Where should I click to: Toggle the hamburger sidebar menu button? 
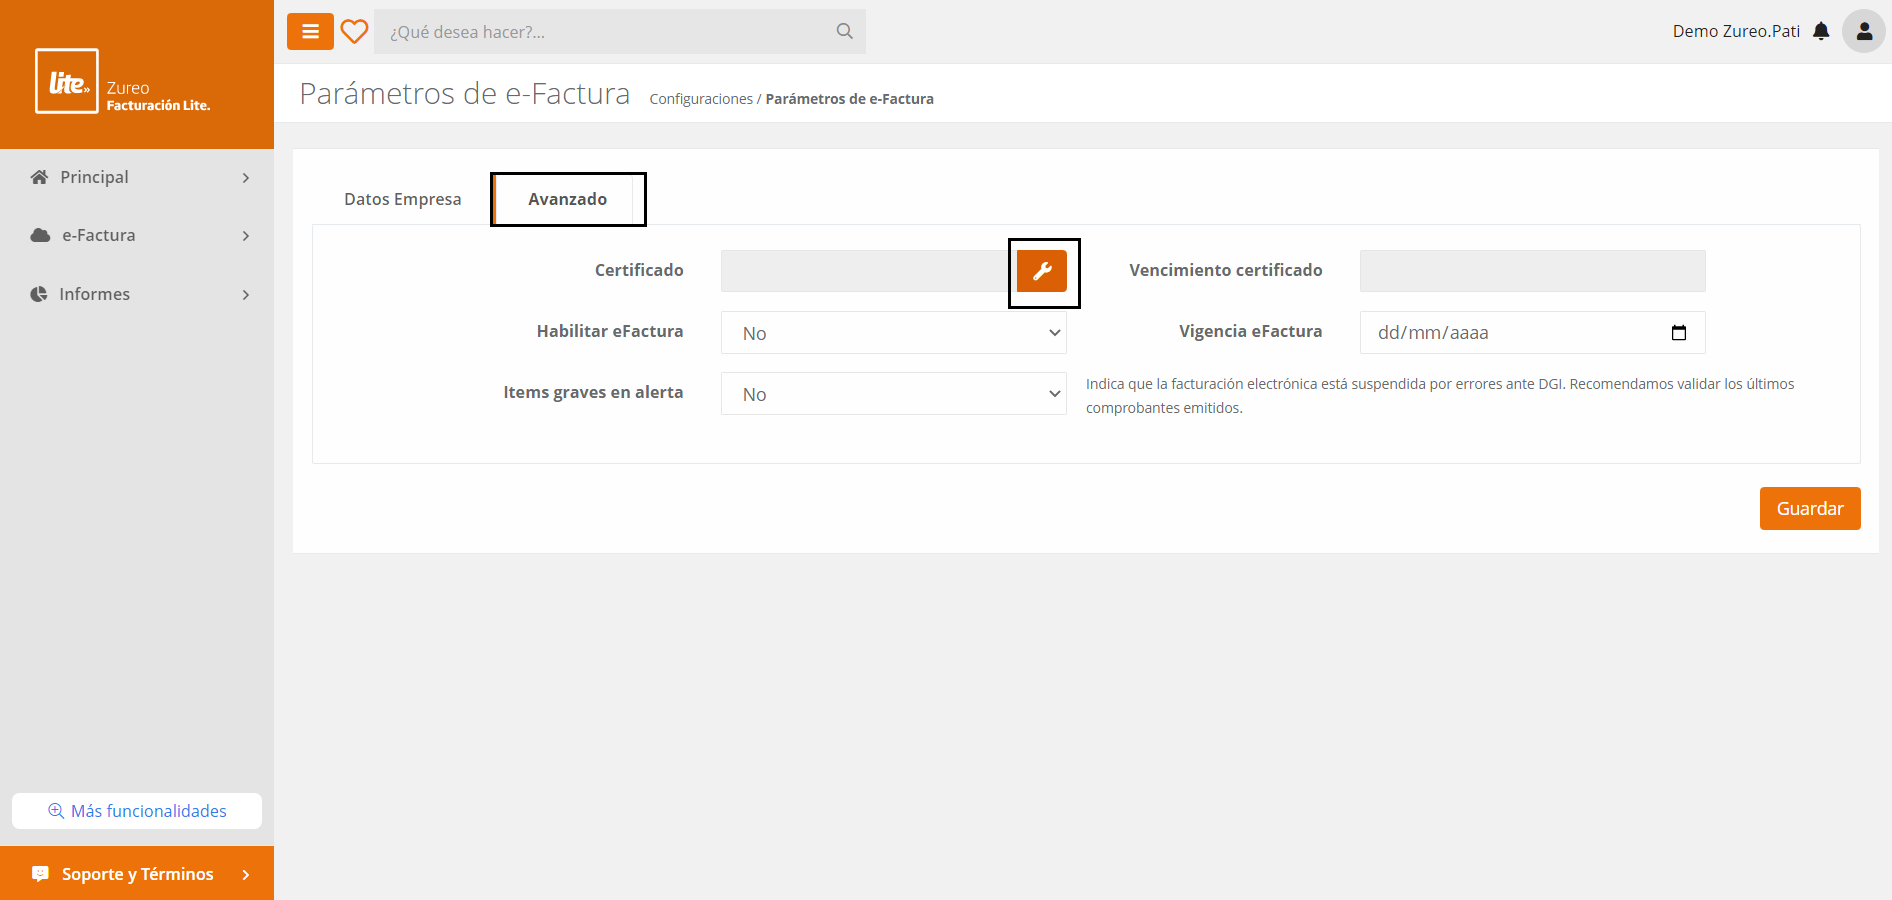[310, 32]
